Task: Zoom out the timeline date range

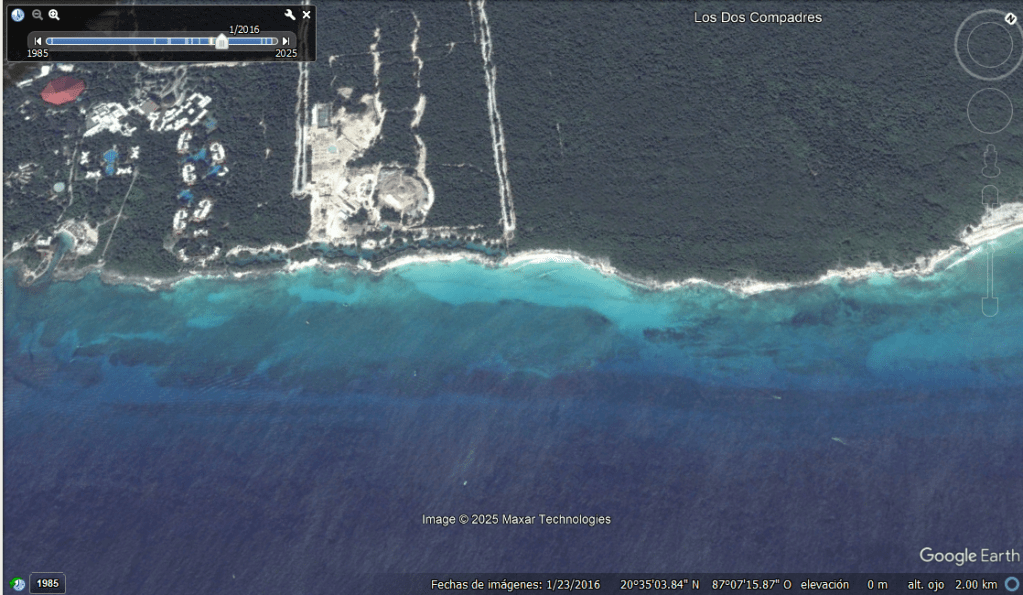Action: [x=37, y=15]
